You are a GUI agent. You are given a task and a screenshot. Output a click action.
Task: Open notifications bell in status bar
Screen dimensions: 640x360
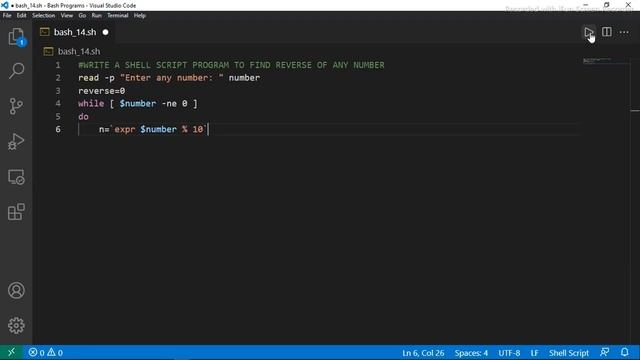(624, 352)
